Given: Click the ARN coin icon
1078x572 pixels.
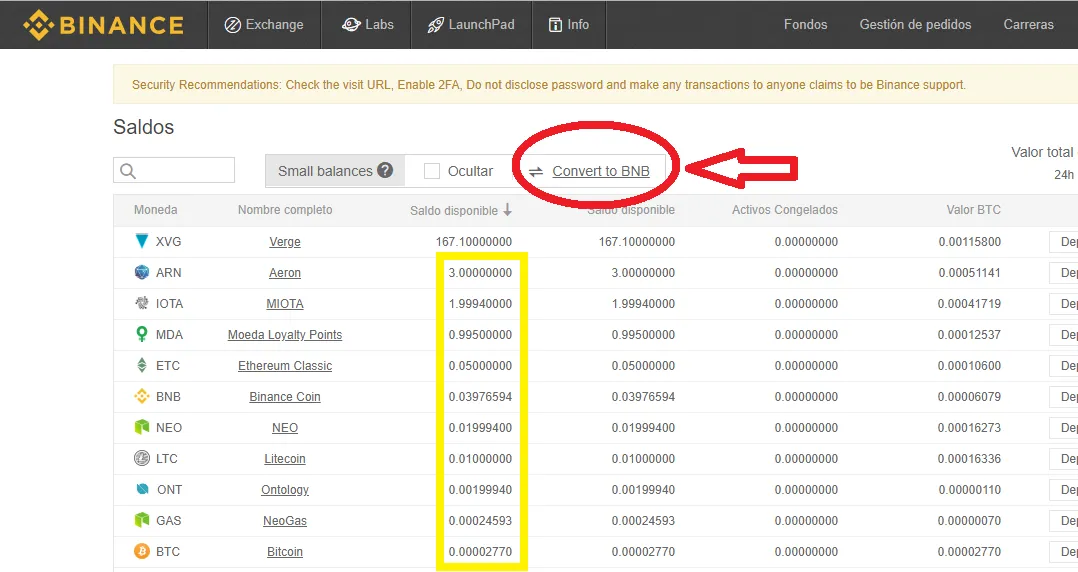Looking at the screenshot, I should 142,272.
